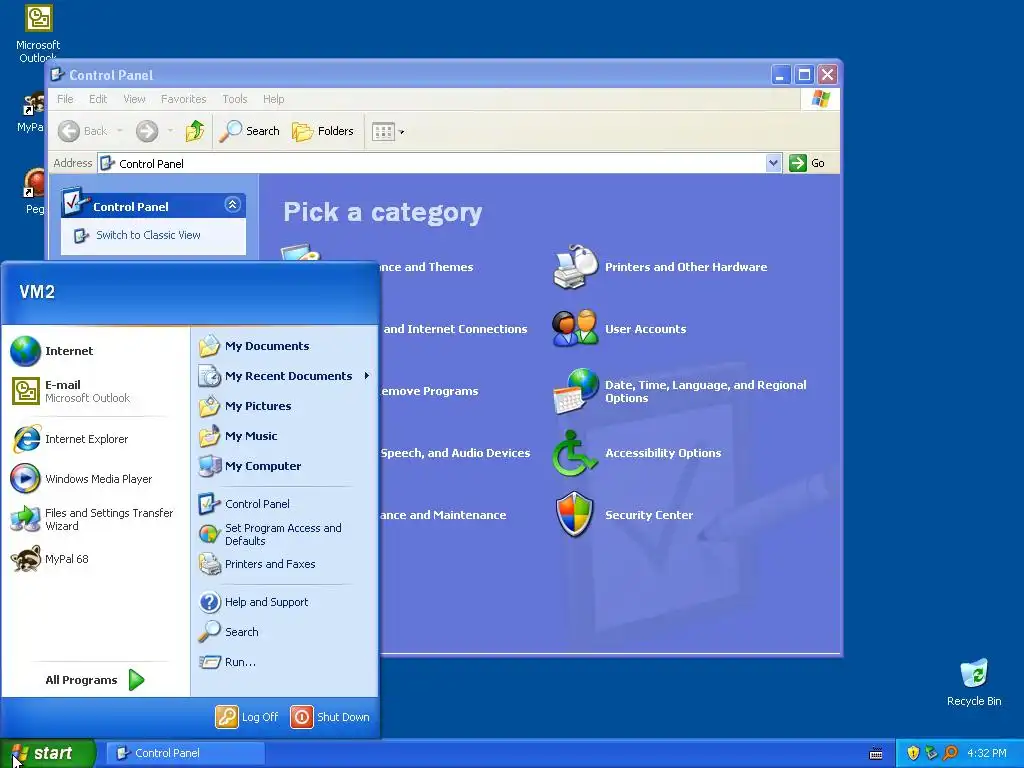The width and height of the screenshot is (1024, 768).
Task: Select the Microsoft Outlook desktop icon
Action: 39,33
